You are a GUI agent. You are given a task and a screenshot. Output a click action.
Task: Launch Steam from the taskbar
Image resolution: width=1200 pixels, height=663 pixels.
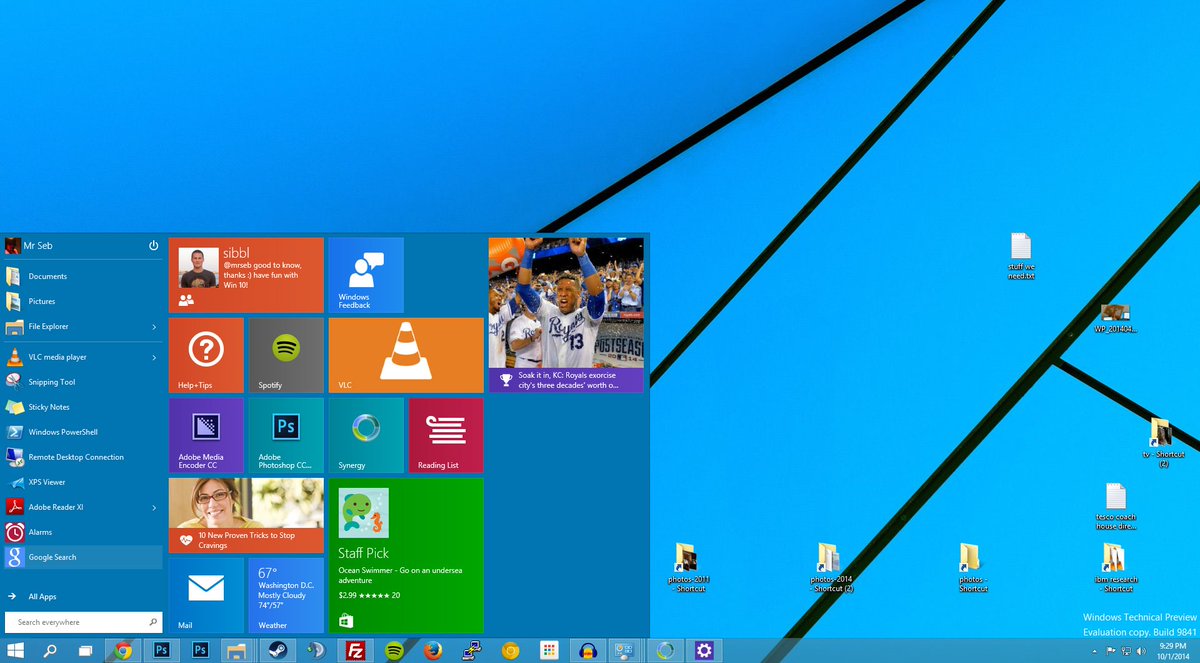coord(279,650)
